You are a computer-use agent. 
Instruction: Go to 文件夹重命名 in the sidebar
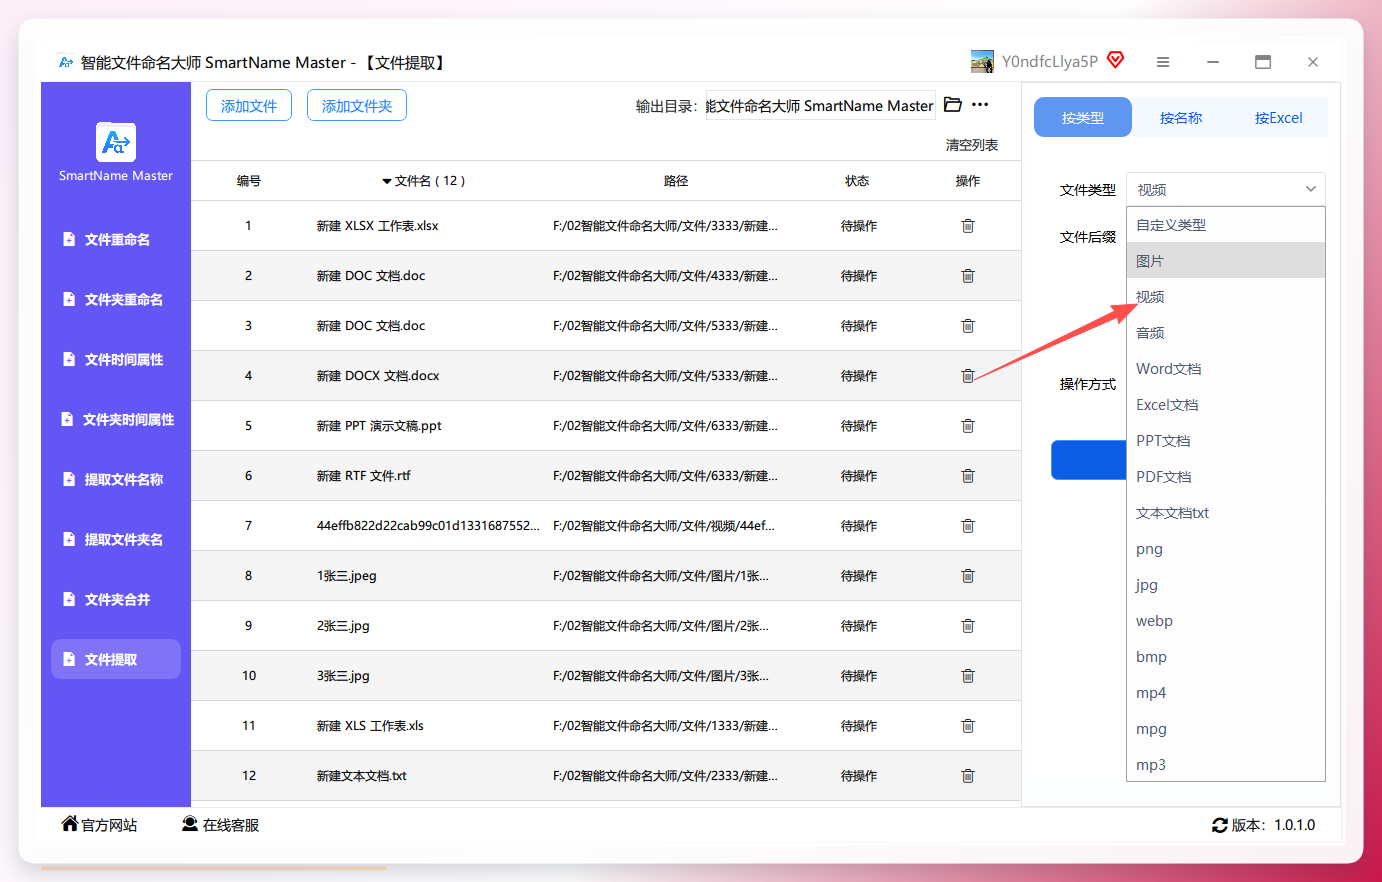(116, 300)
